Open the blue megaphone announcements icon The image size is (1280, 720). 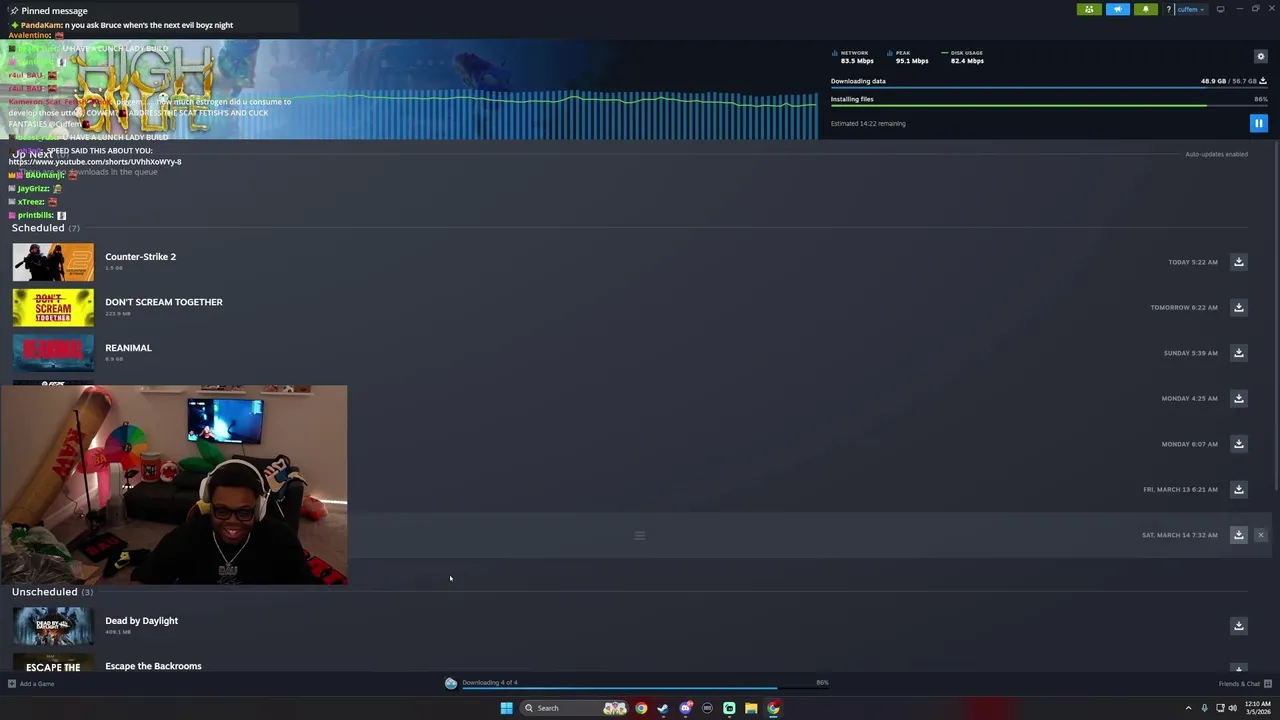click(1117, 9)
